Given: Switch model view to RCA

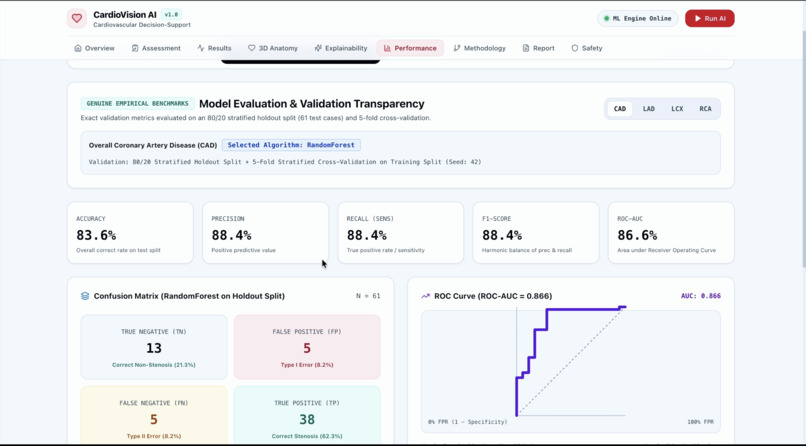Looking at the screenshot, I should click(705, 108).
